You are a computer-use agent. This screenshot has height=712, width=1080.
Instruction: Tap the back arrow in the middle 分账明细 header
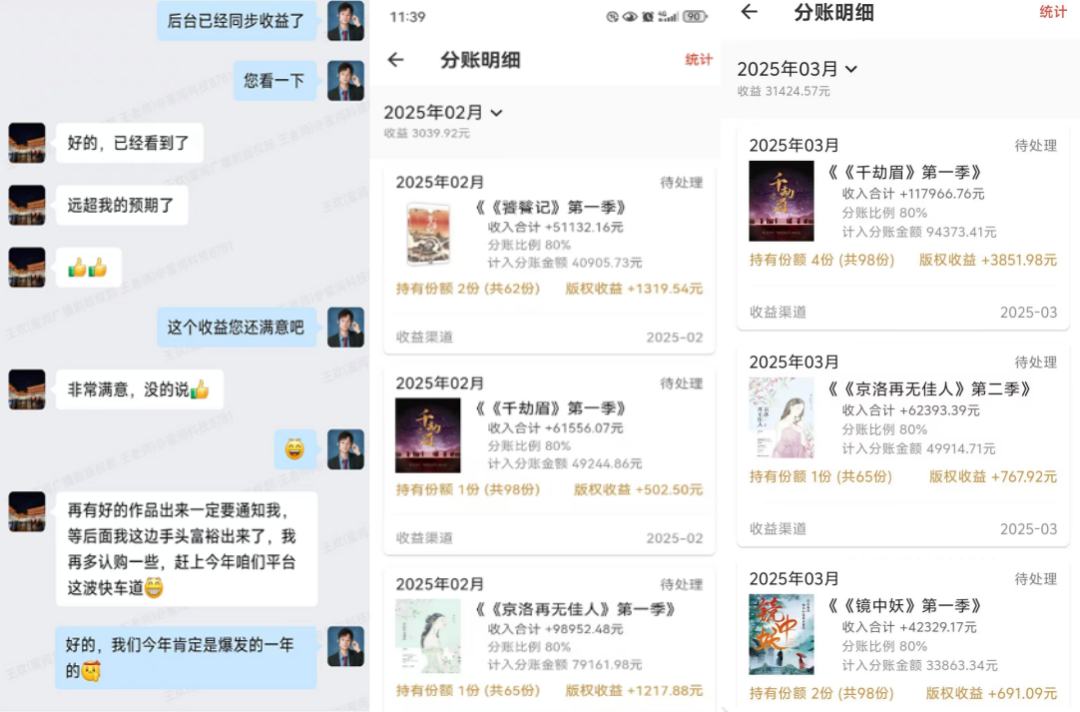click(395, 60)
